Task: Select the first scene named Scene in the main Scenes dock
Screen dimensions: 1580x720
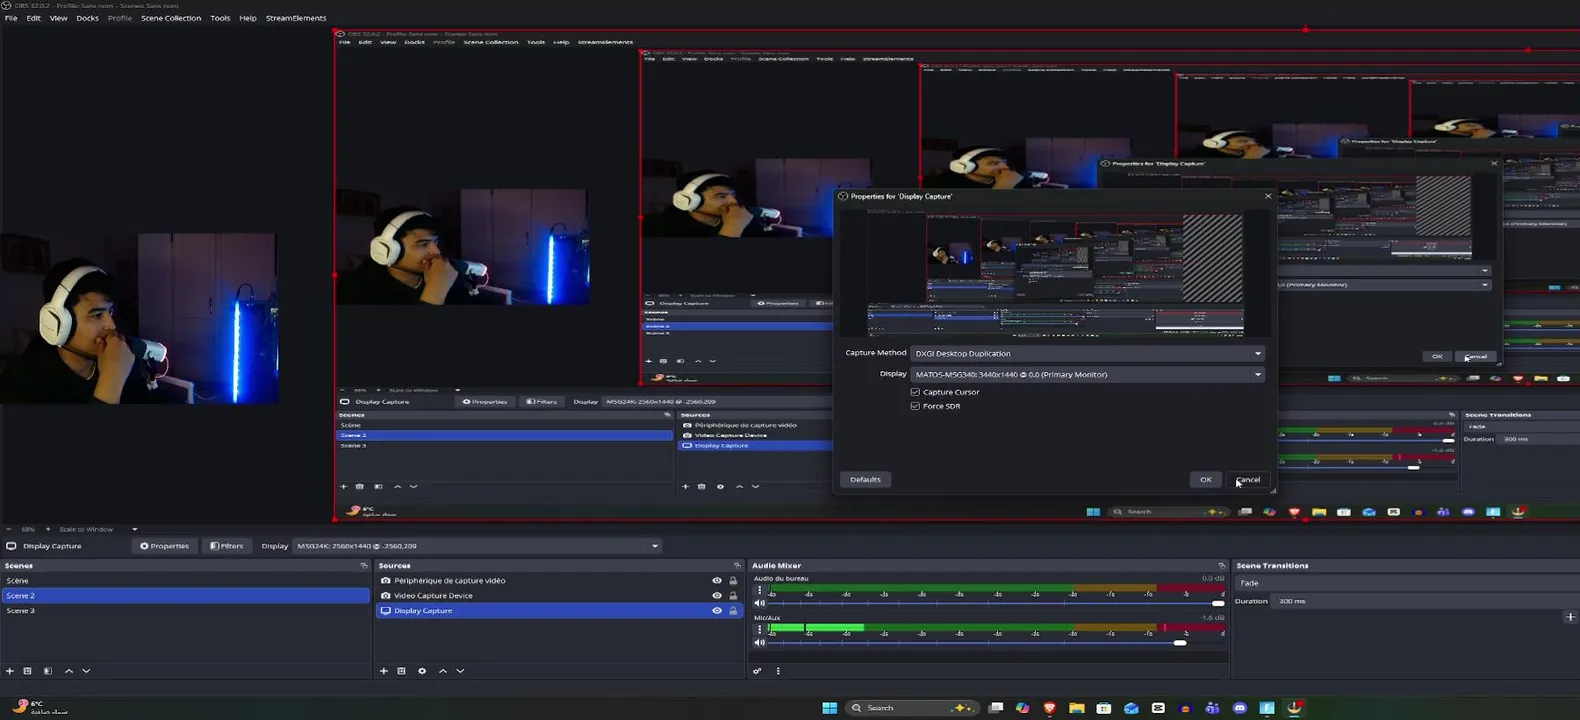Action: pyautogui.click(x=185, y=581)
